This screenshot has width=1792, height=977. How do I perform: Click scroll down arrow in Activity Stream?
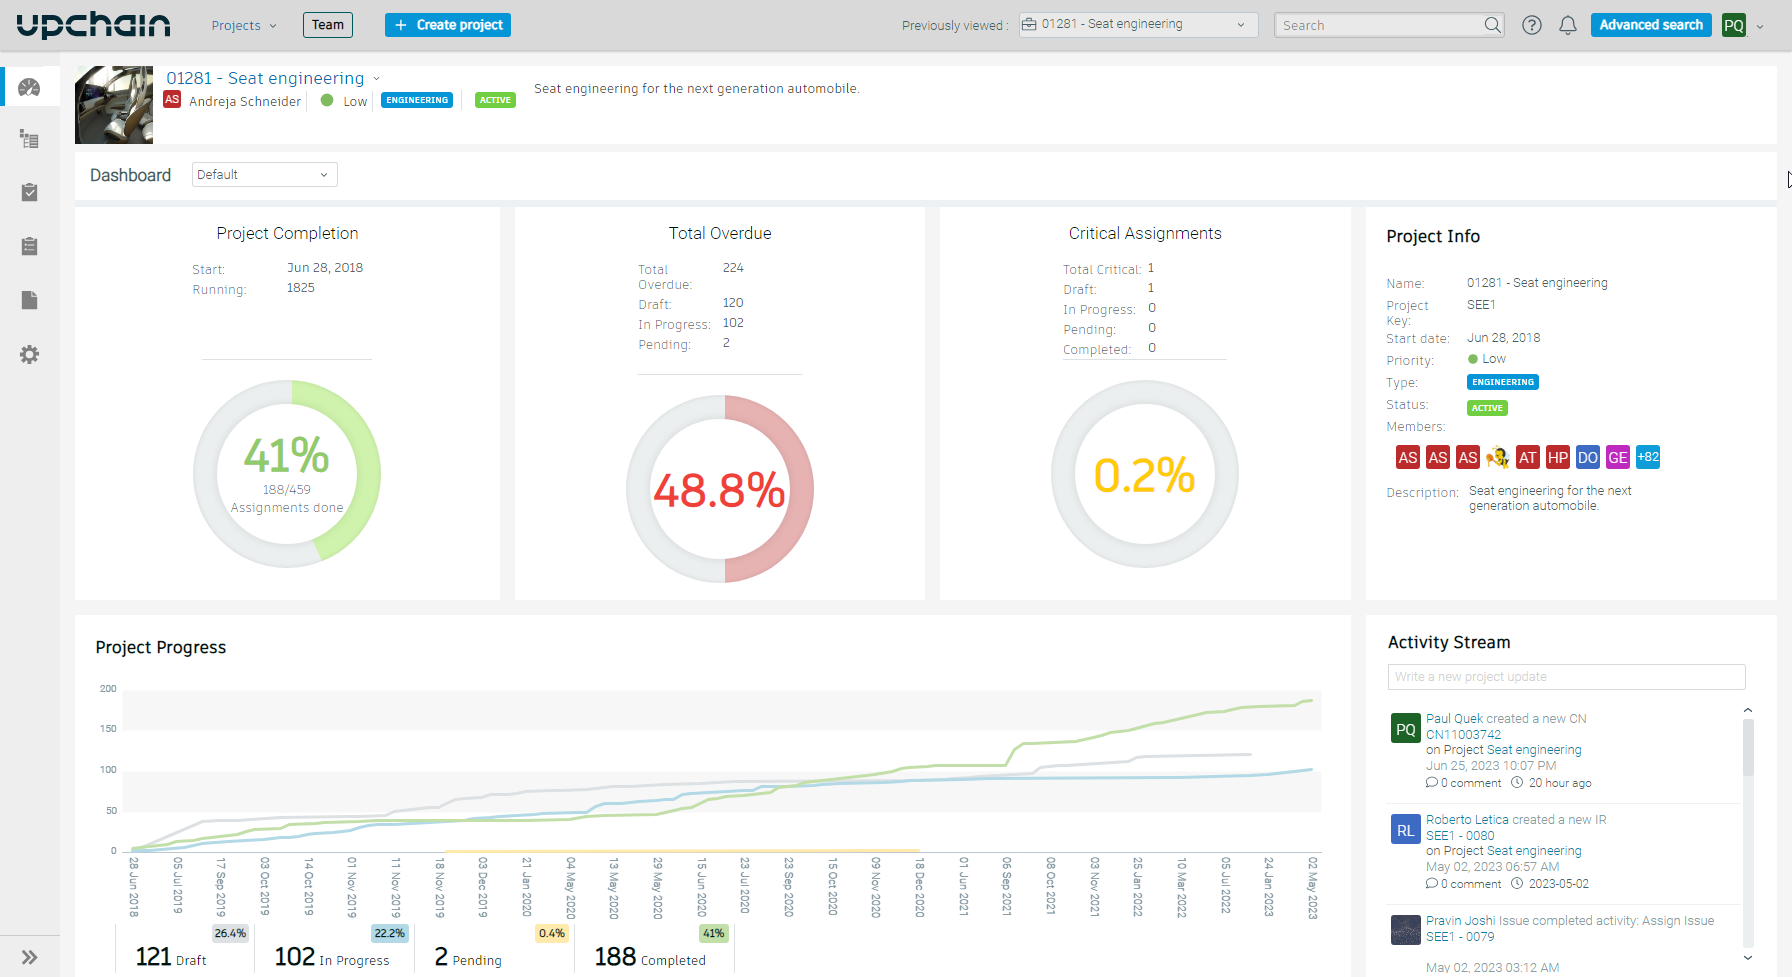[x=1748, y=957]
